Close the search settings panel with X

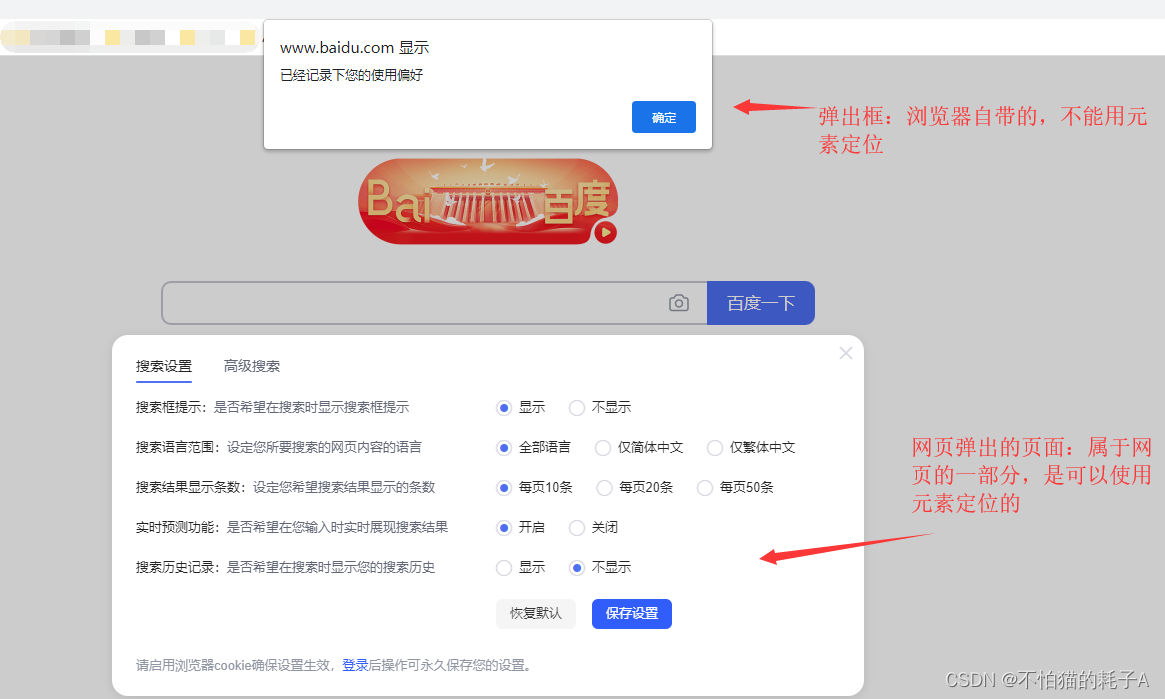[x=846, y=353]
